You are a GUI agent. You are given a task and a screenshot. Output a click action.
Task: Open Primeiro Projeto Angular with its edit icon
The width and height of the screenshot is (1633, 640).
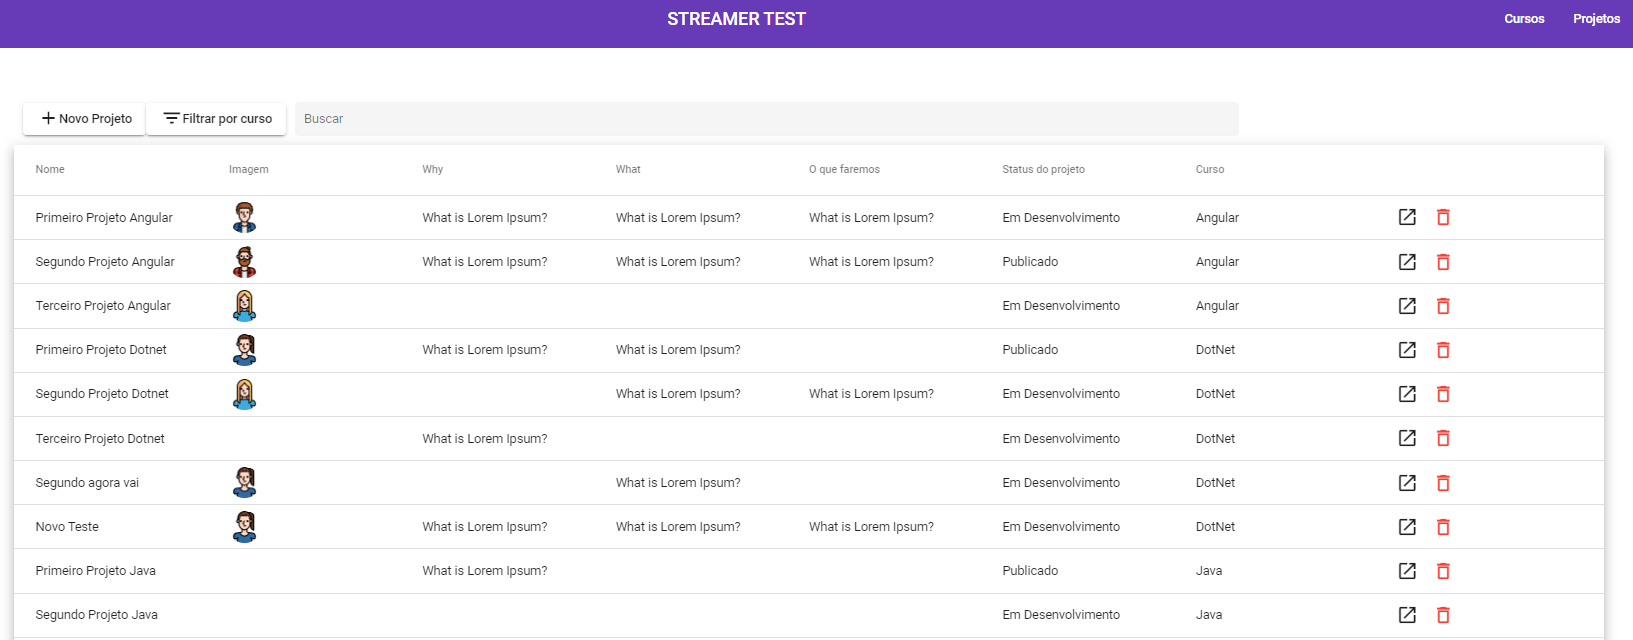(1407, 217)
